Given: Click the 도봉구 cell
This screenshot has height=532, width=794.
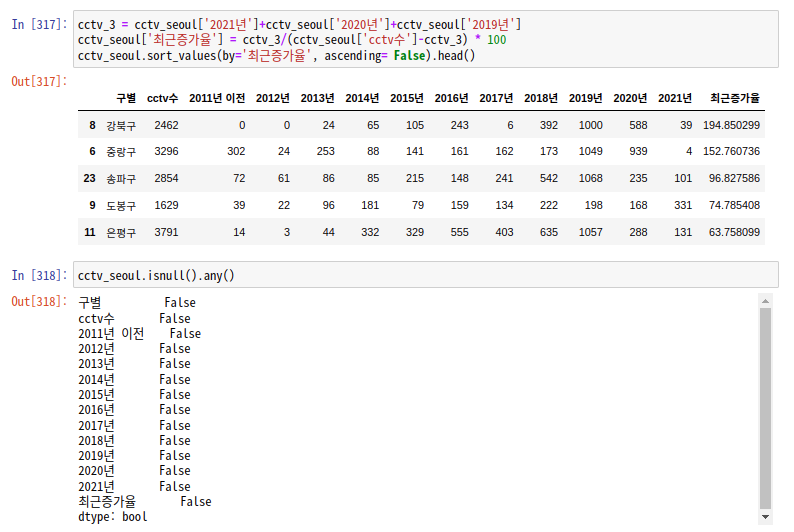Looking at the screenshot, I should (121, 206).
